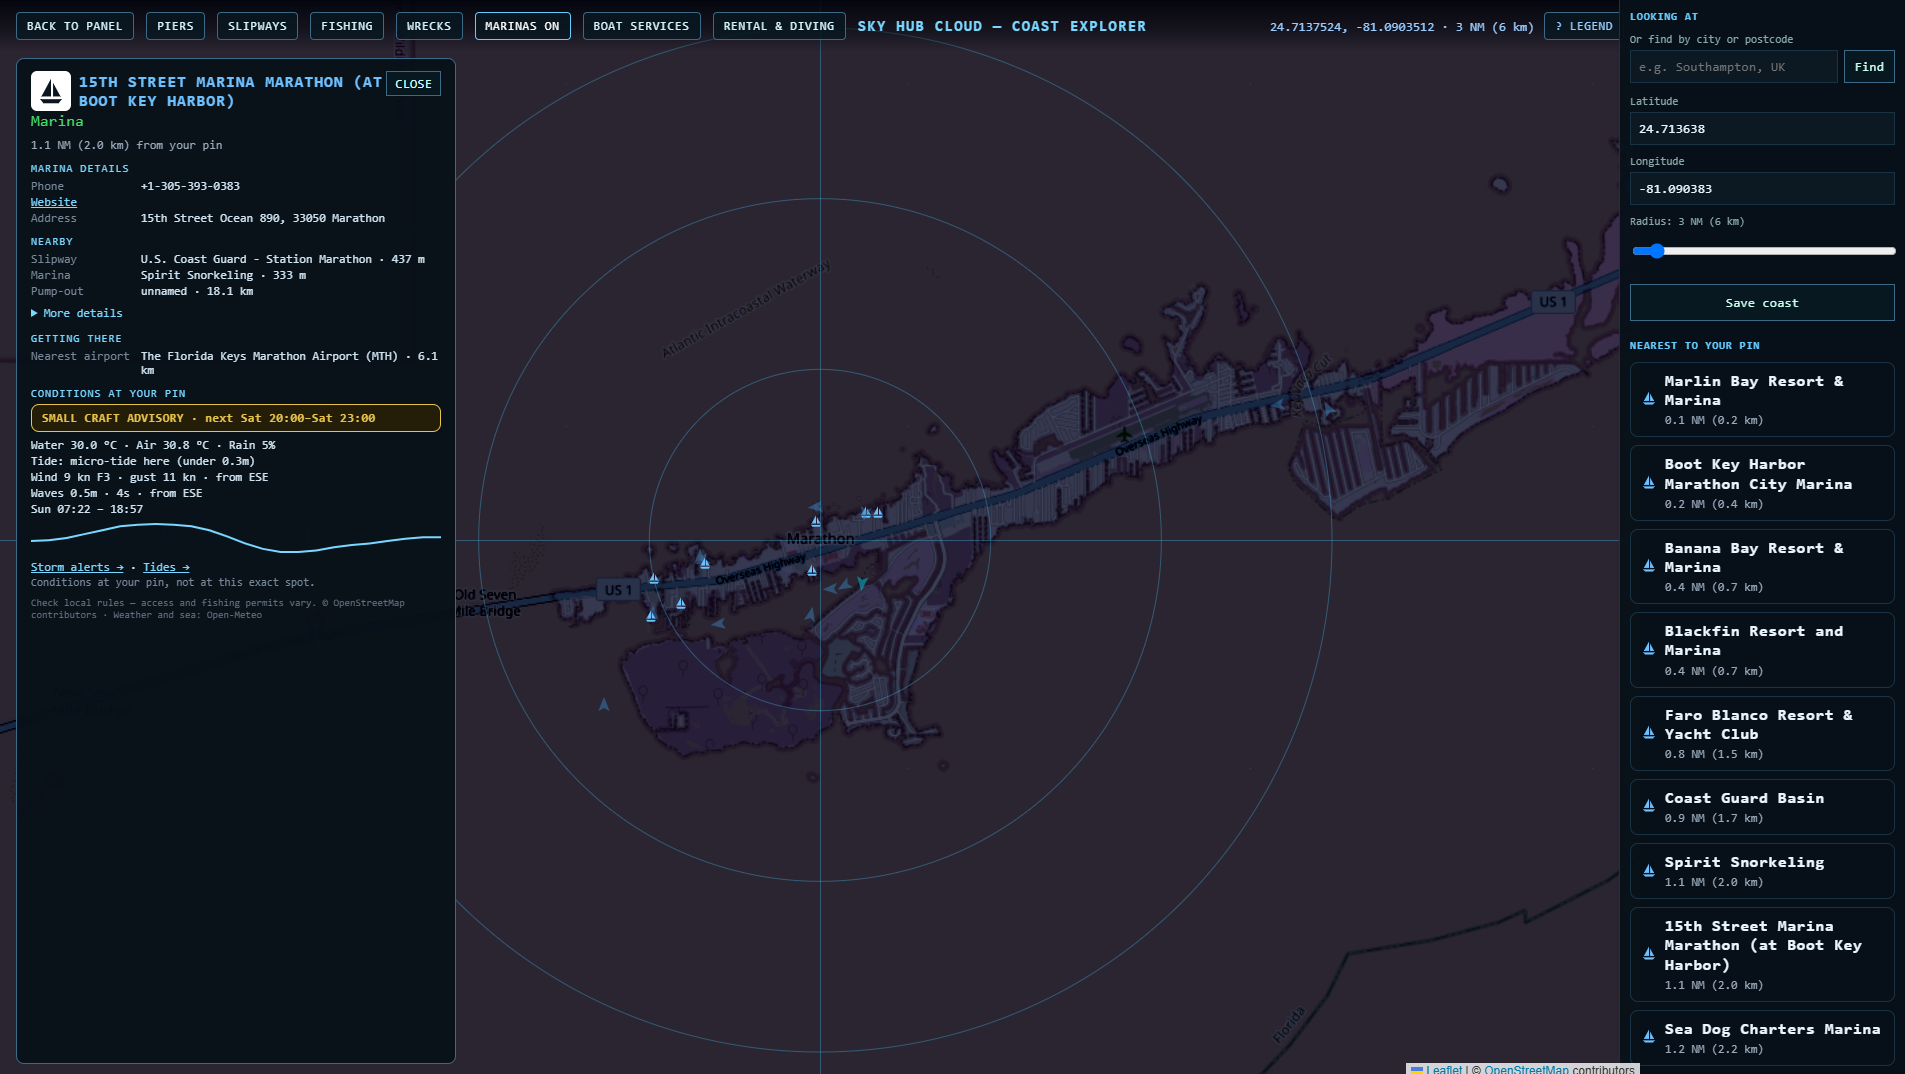The image size is (1905, 1074).
Task: Click sailboat icon beside Sea Dog Charters Marina
Action: click(1649, 1037)
